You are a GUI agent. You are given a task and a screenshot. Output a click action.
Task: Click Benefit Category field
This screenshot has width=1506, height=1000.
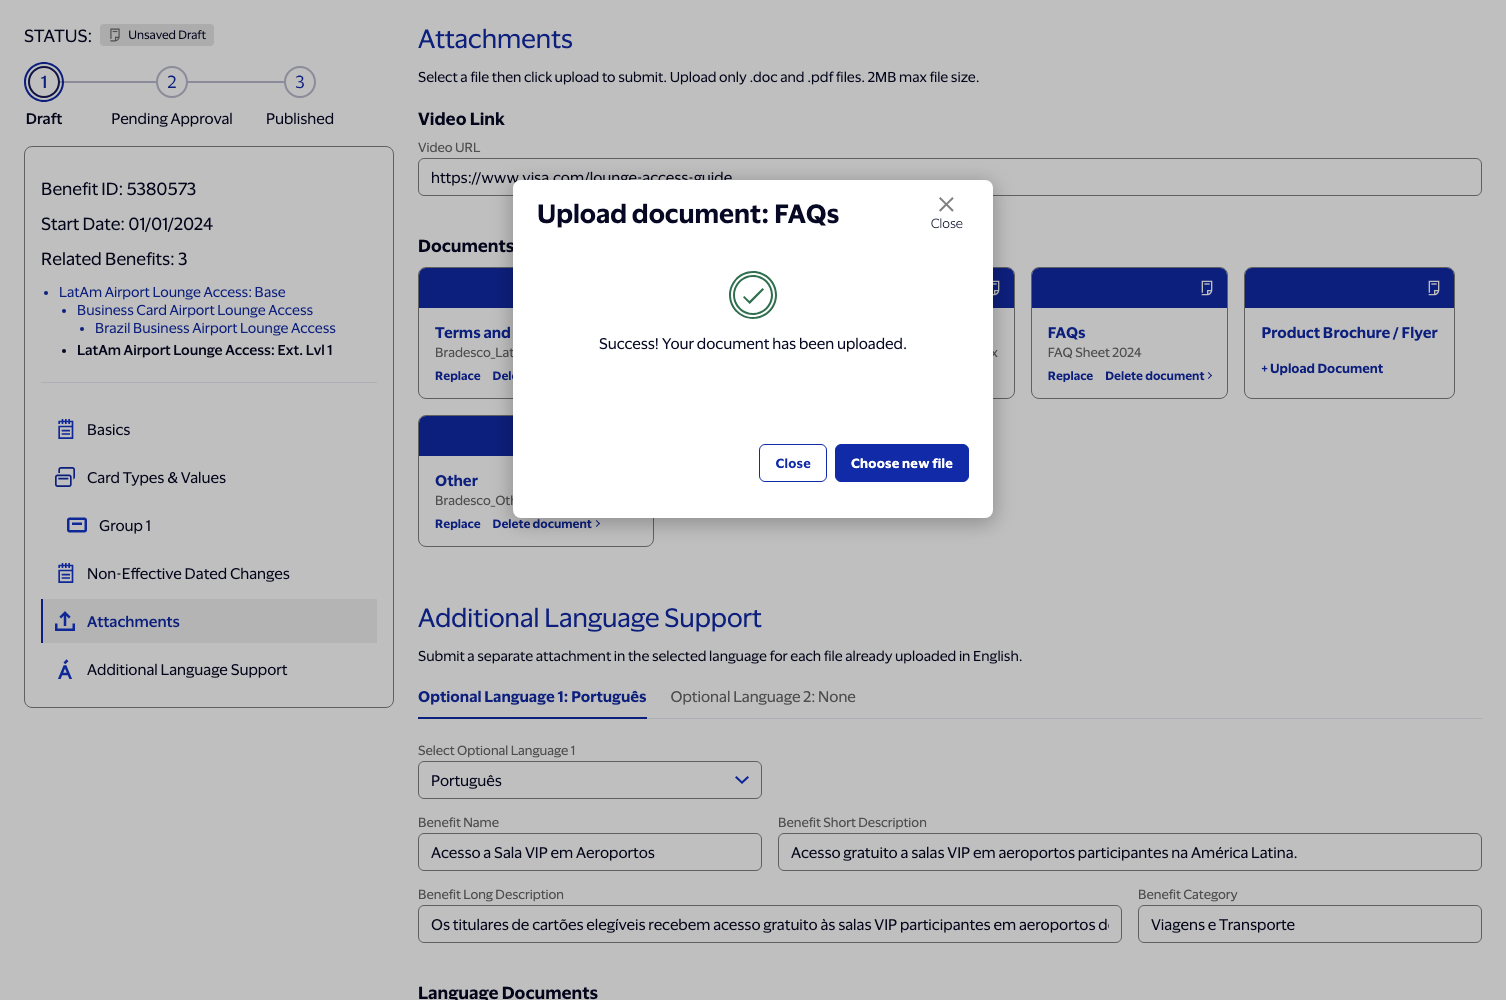1310,924
